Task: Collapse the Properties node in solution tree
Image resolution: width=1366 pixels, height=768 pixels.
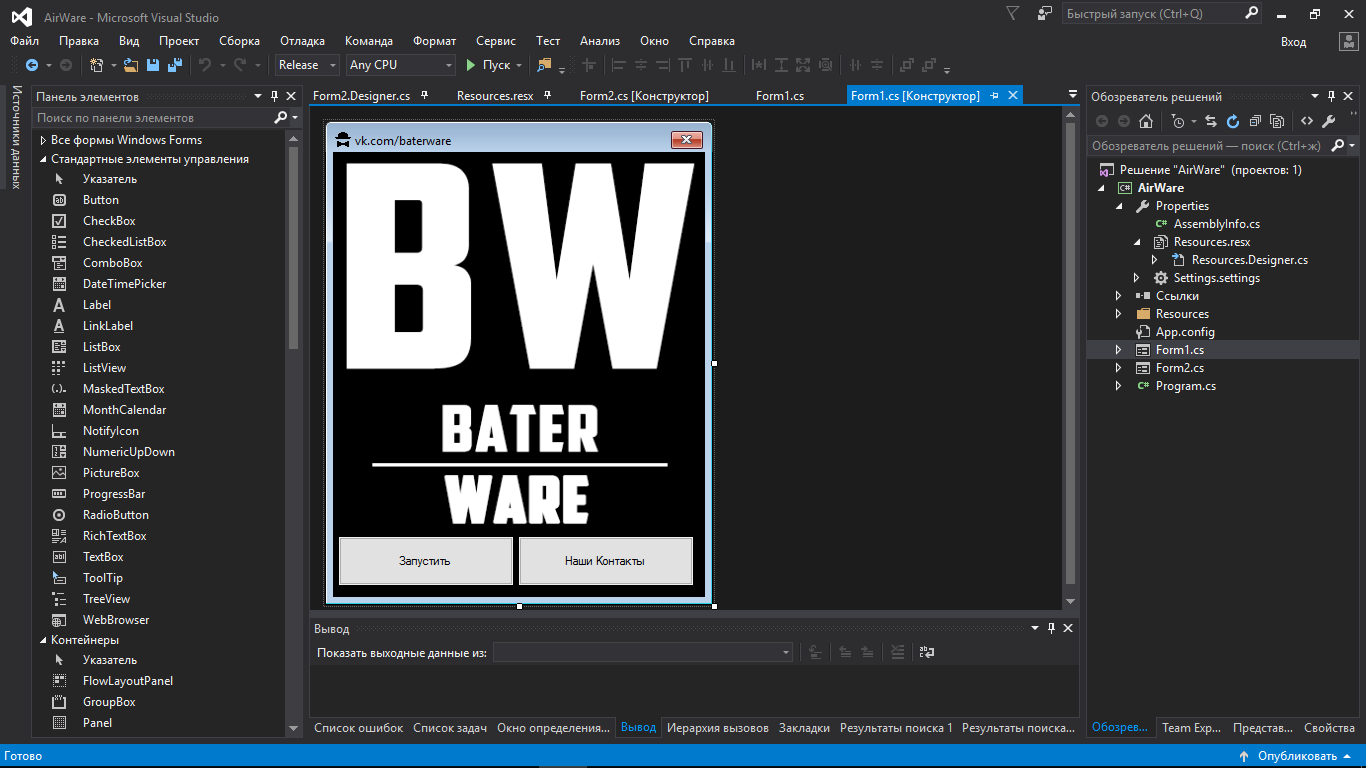Action: (1119, 206)
